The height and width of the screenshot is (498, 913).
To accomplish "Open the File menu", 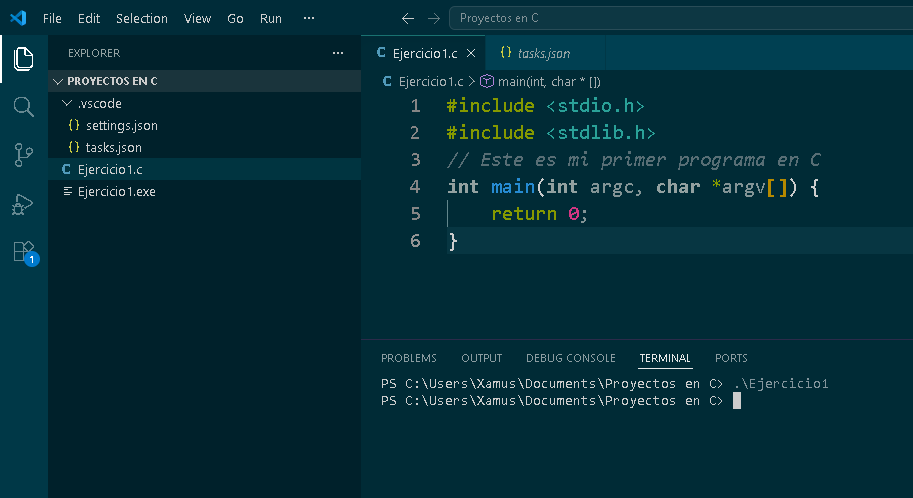I will tap(52, 19).
